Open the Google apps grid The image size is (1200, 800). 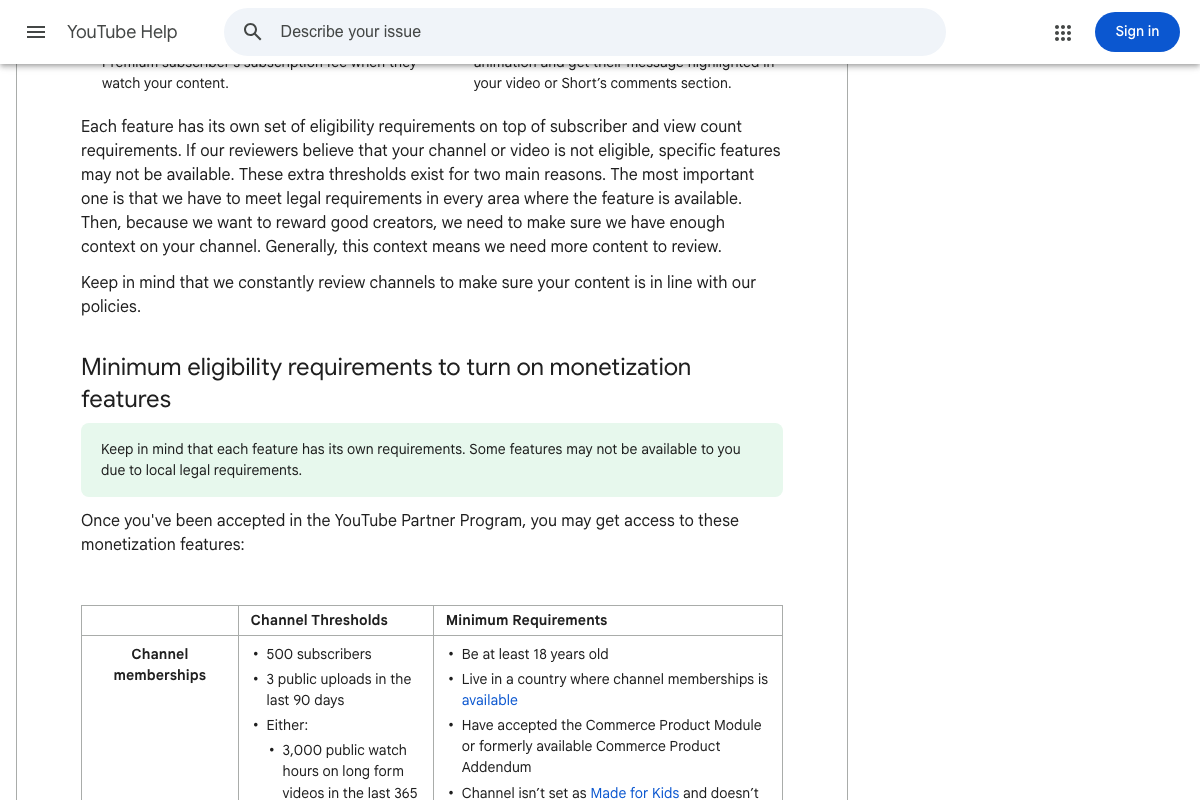(1063, 32)
